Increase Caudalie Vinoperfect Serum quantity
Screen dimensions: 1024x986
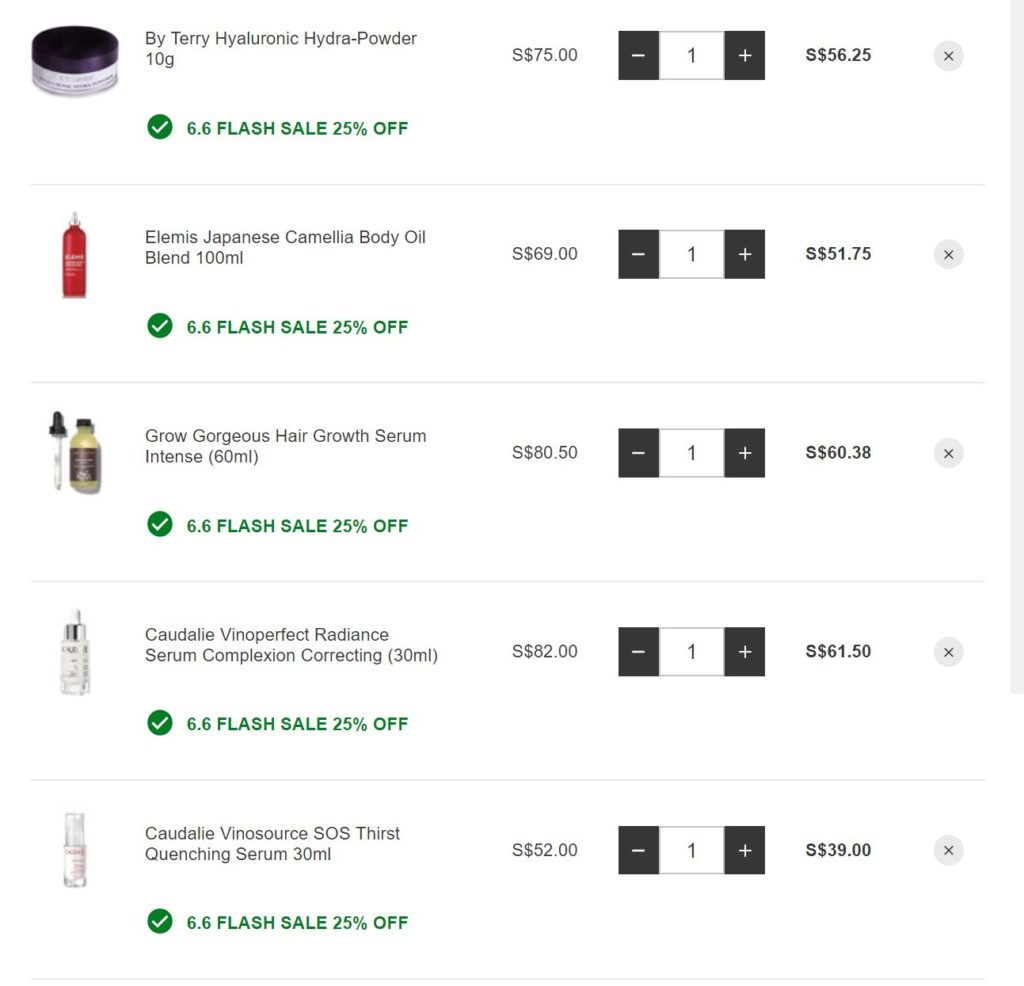pos(744,652)
